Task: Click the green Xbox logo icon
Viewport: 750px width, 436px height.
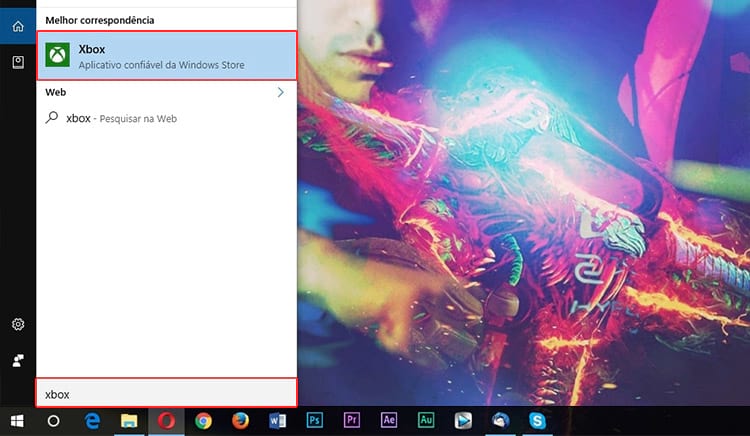Action: point(57,55)
